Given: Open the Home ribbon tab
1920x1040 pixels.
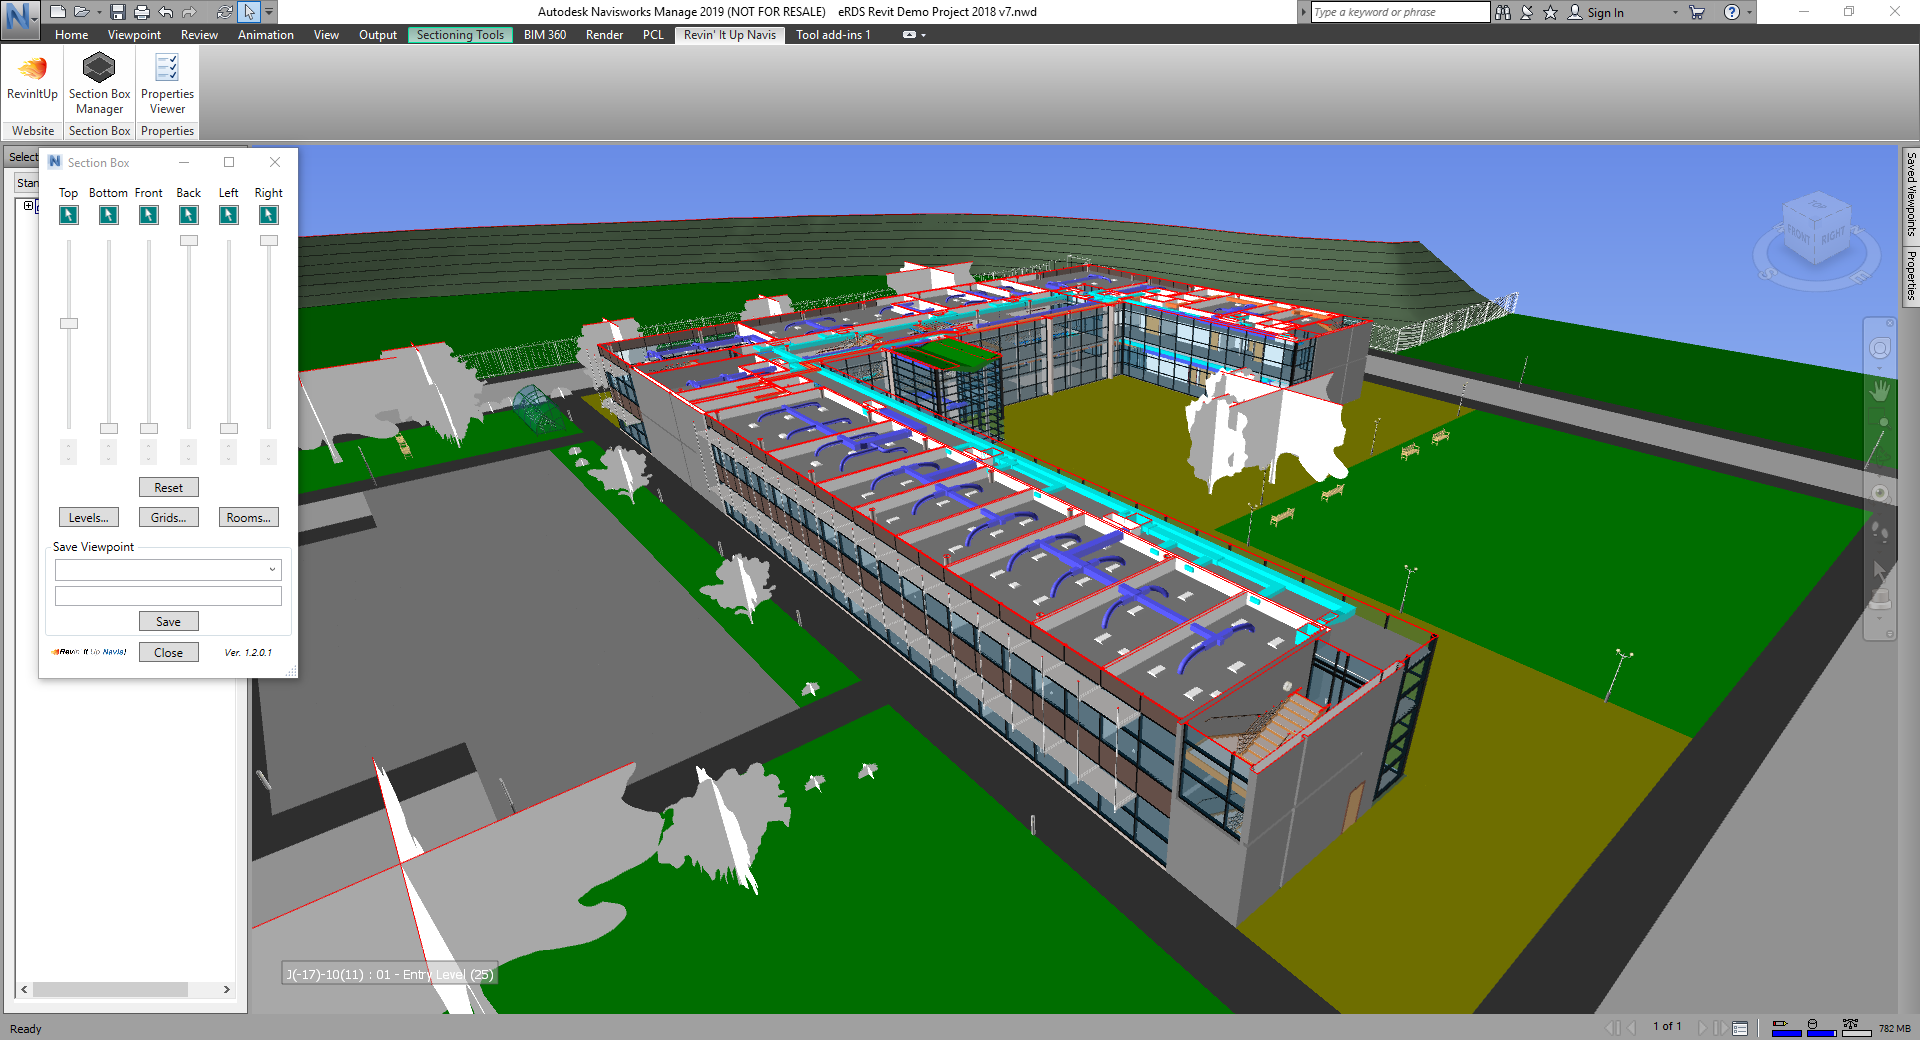Looking at the screenshot, I should pyautogui.click(x=71, y=35).
